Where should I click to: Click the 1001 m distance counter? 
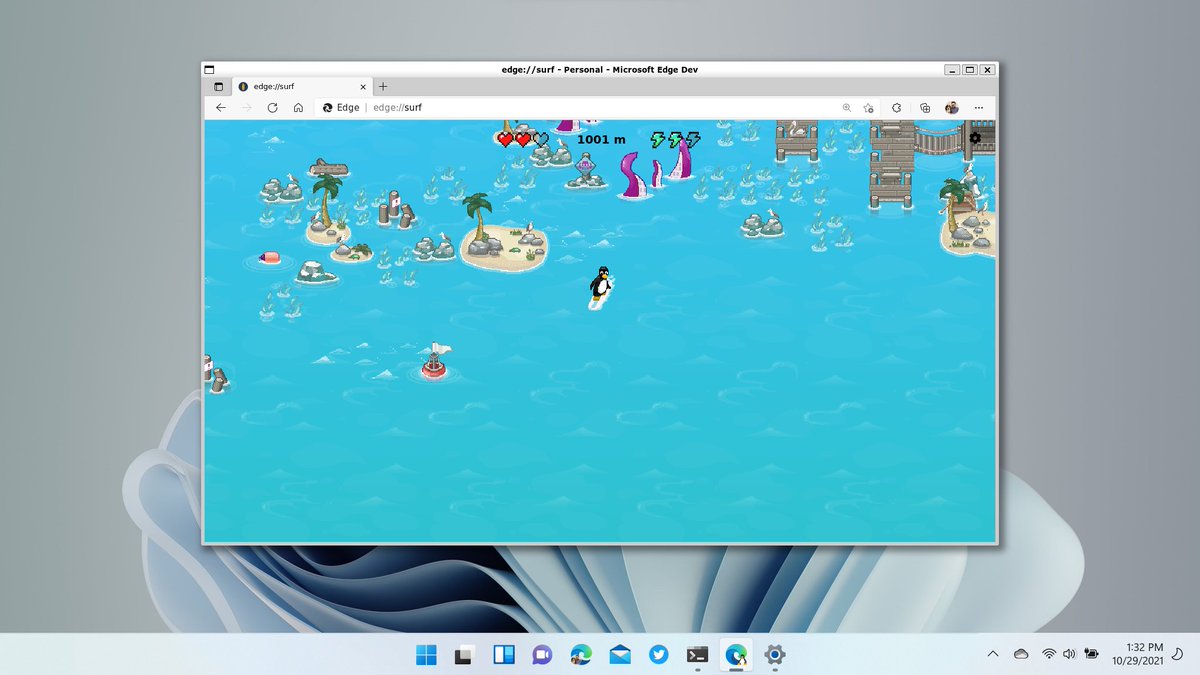(x=601, y=139)
